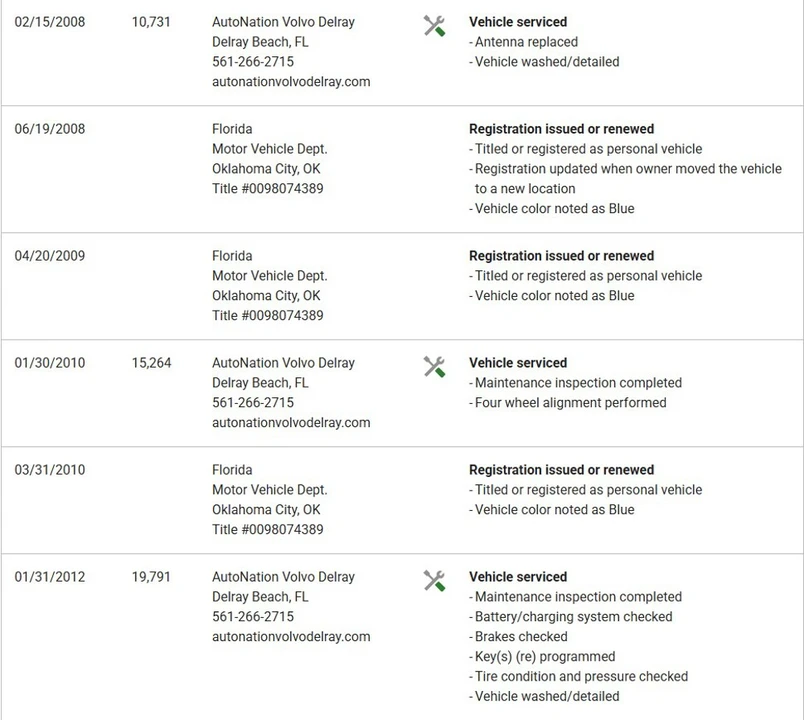Image resolution: width=804 pixels, height=720 pixels.
Task: Select phone number 561-266-2715 in 02/15/2008 row
Action: point(253,62)
